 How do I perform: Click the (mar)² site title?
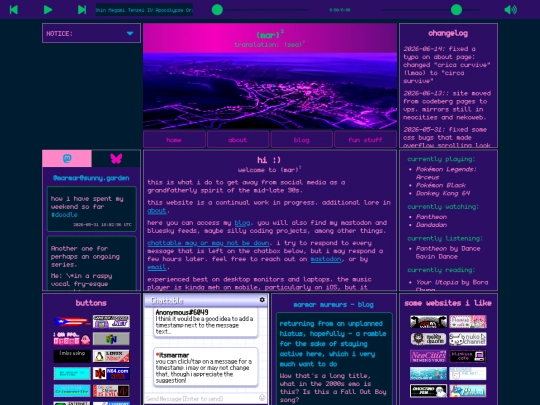pos(270,34)
